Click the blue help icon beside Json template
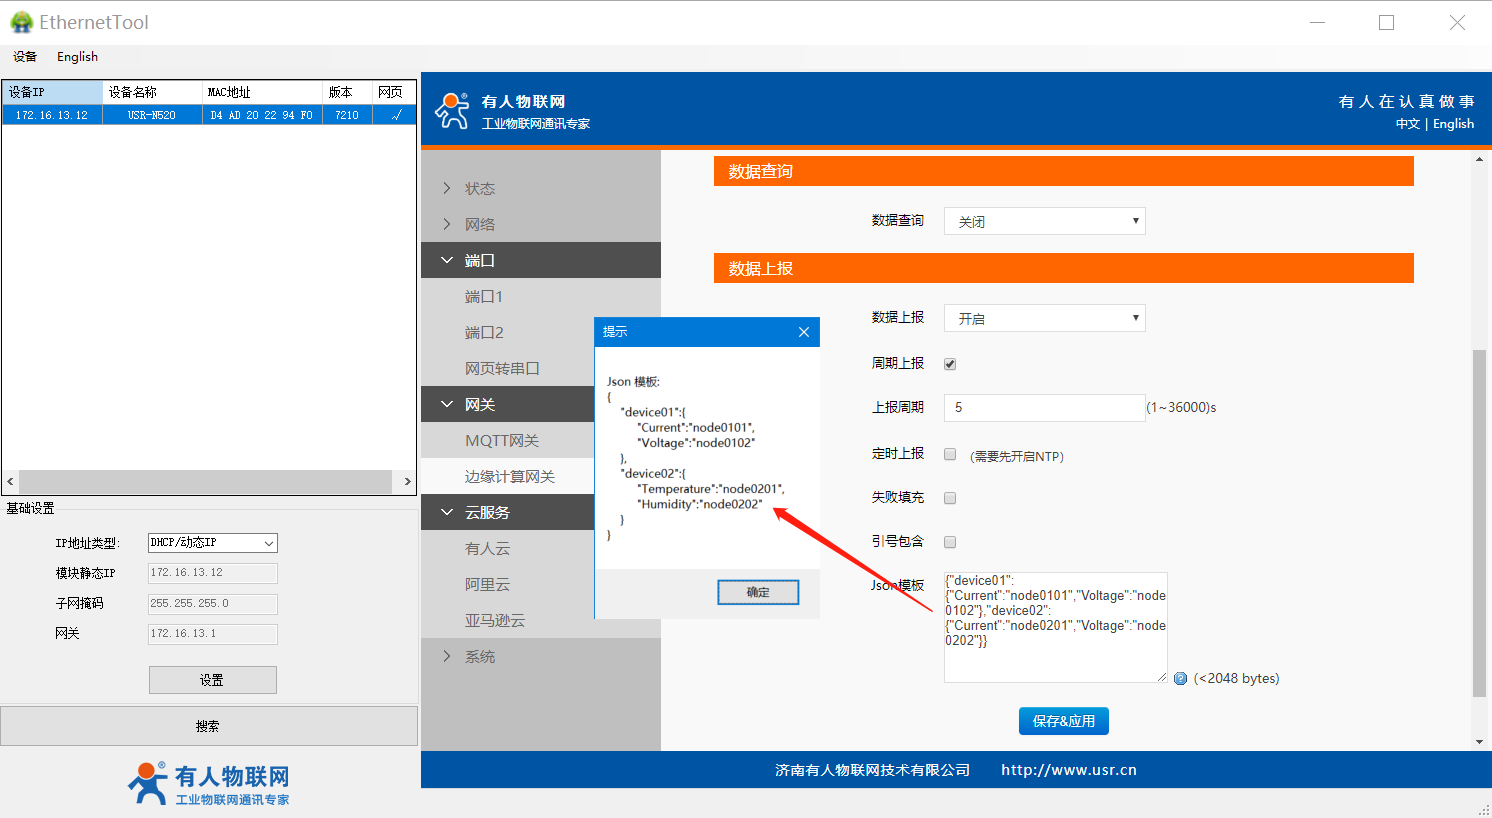The image size is (1492, 818). point(1180,679)
